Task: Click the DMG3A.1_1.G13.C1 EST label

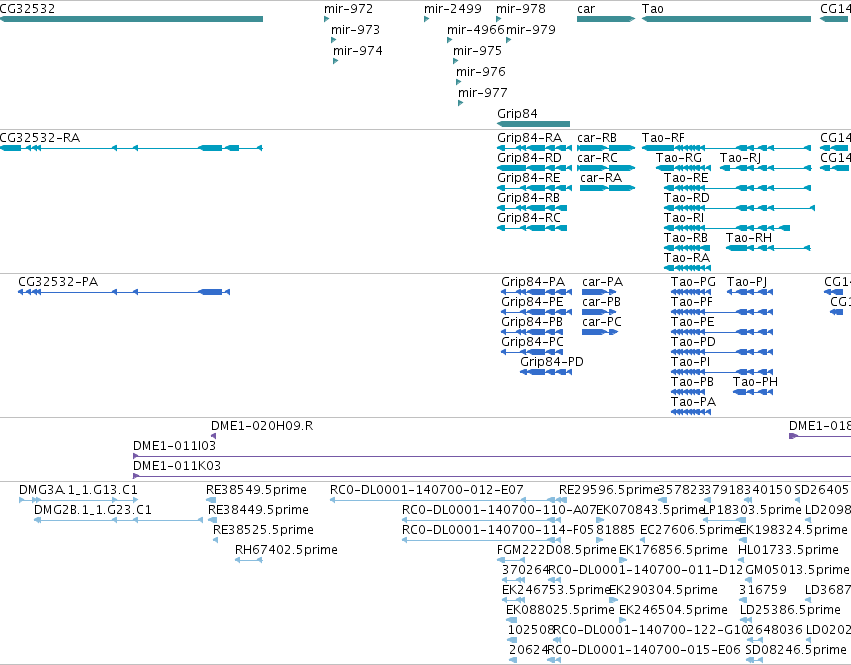Action: tap(78, 490)
